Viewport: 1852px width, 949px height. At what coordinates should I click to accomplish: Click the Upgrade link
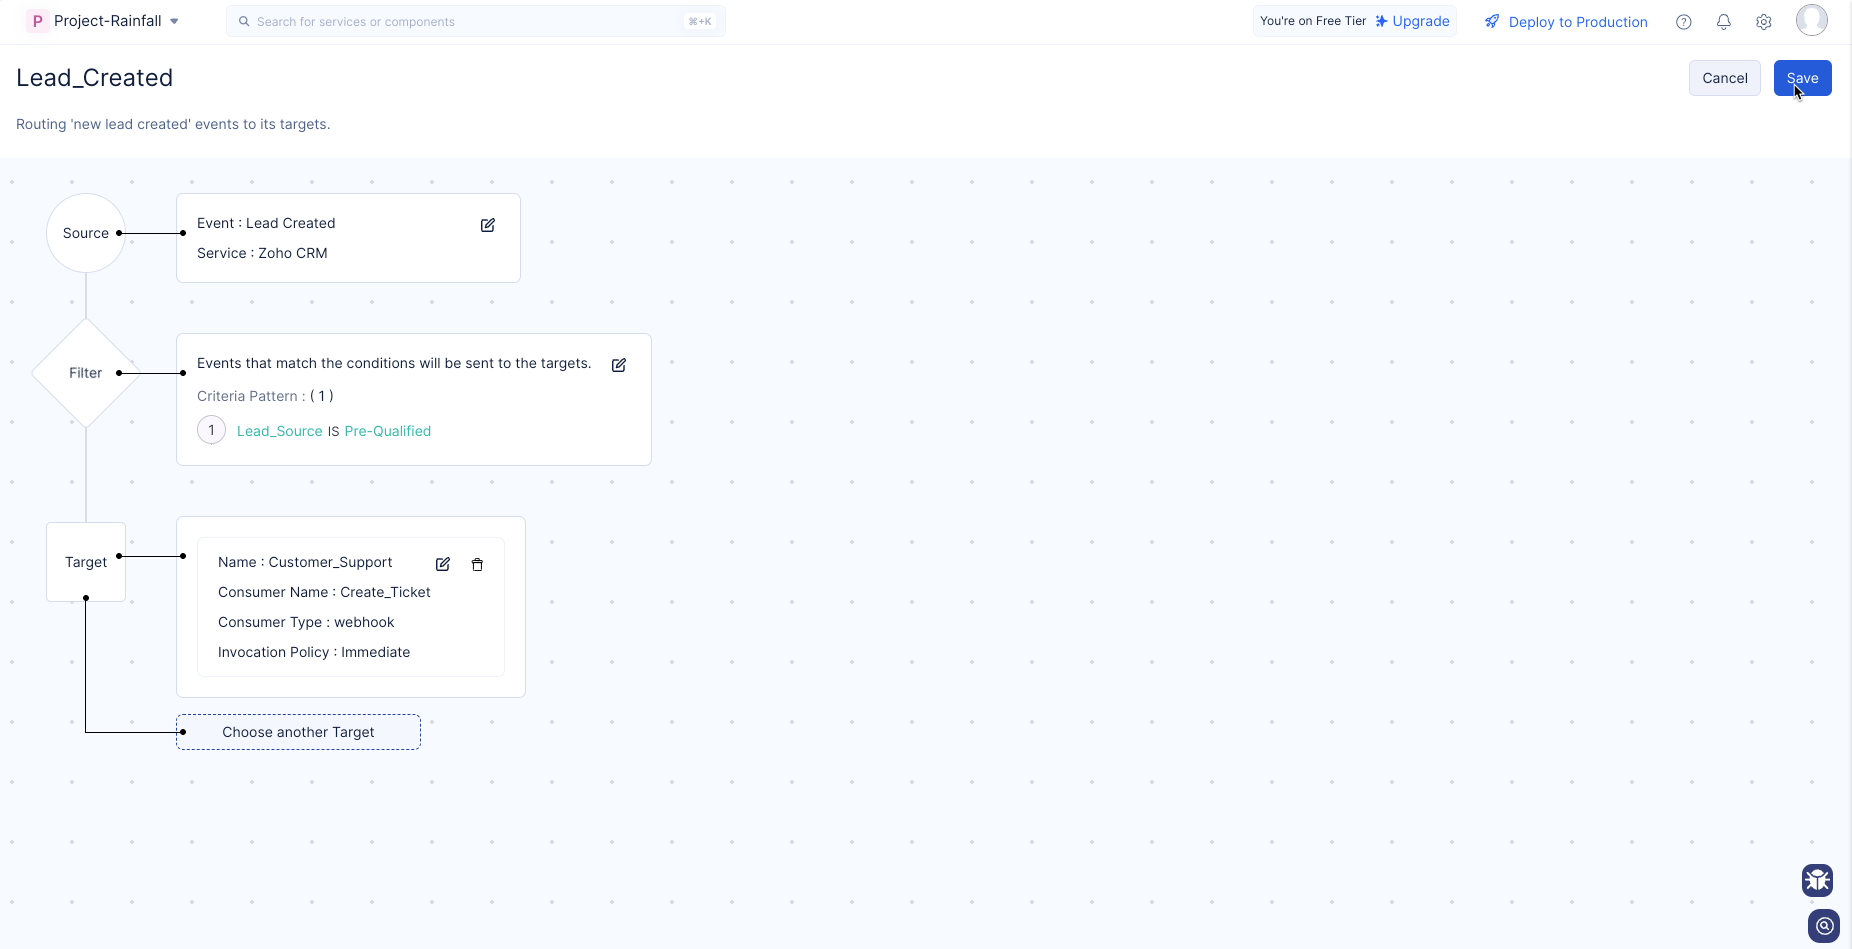pos(1412,21)
